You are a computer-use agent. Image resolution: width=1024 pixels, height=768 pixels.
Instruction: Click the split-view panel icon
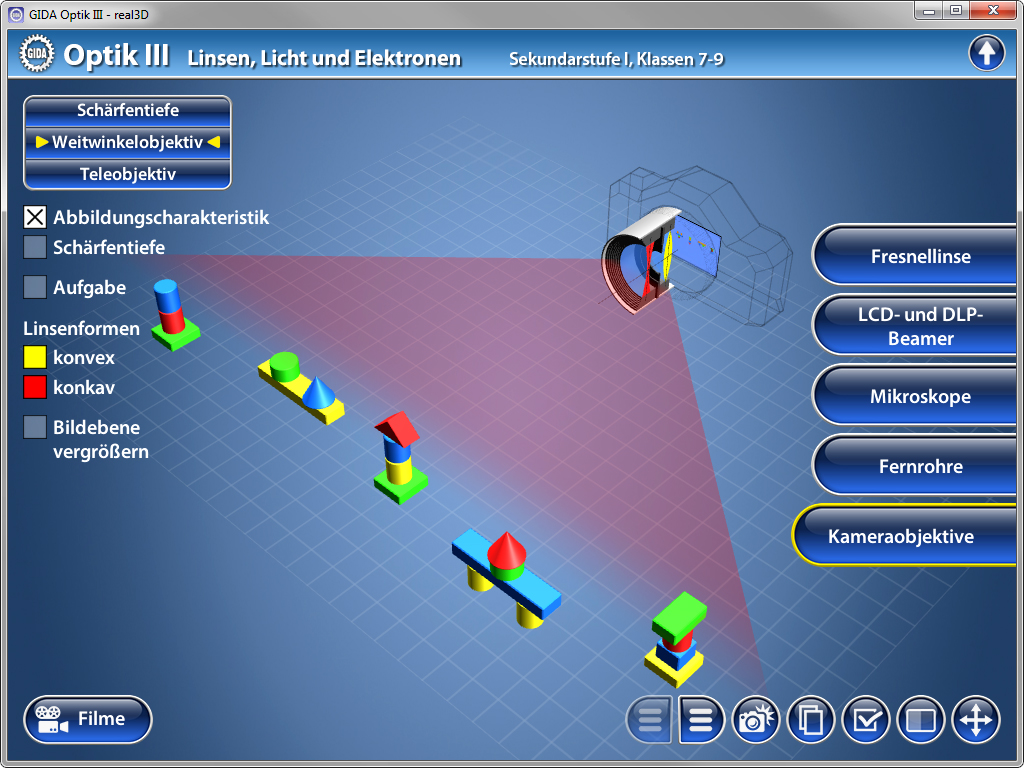click(x=921, y=719)
